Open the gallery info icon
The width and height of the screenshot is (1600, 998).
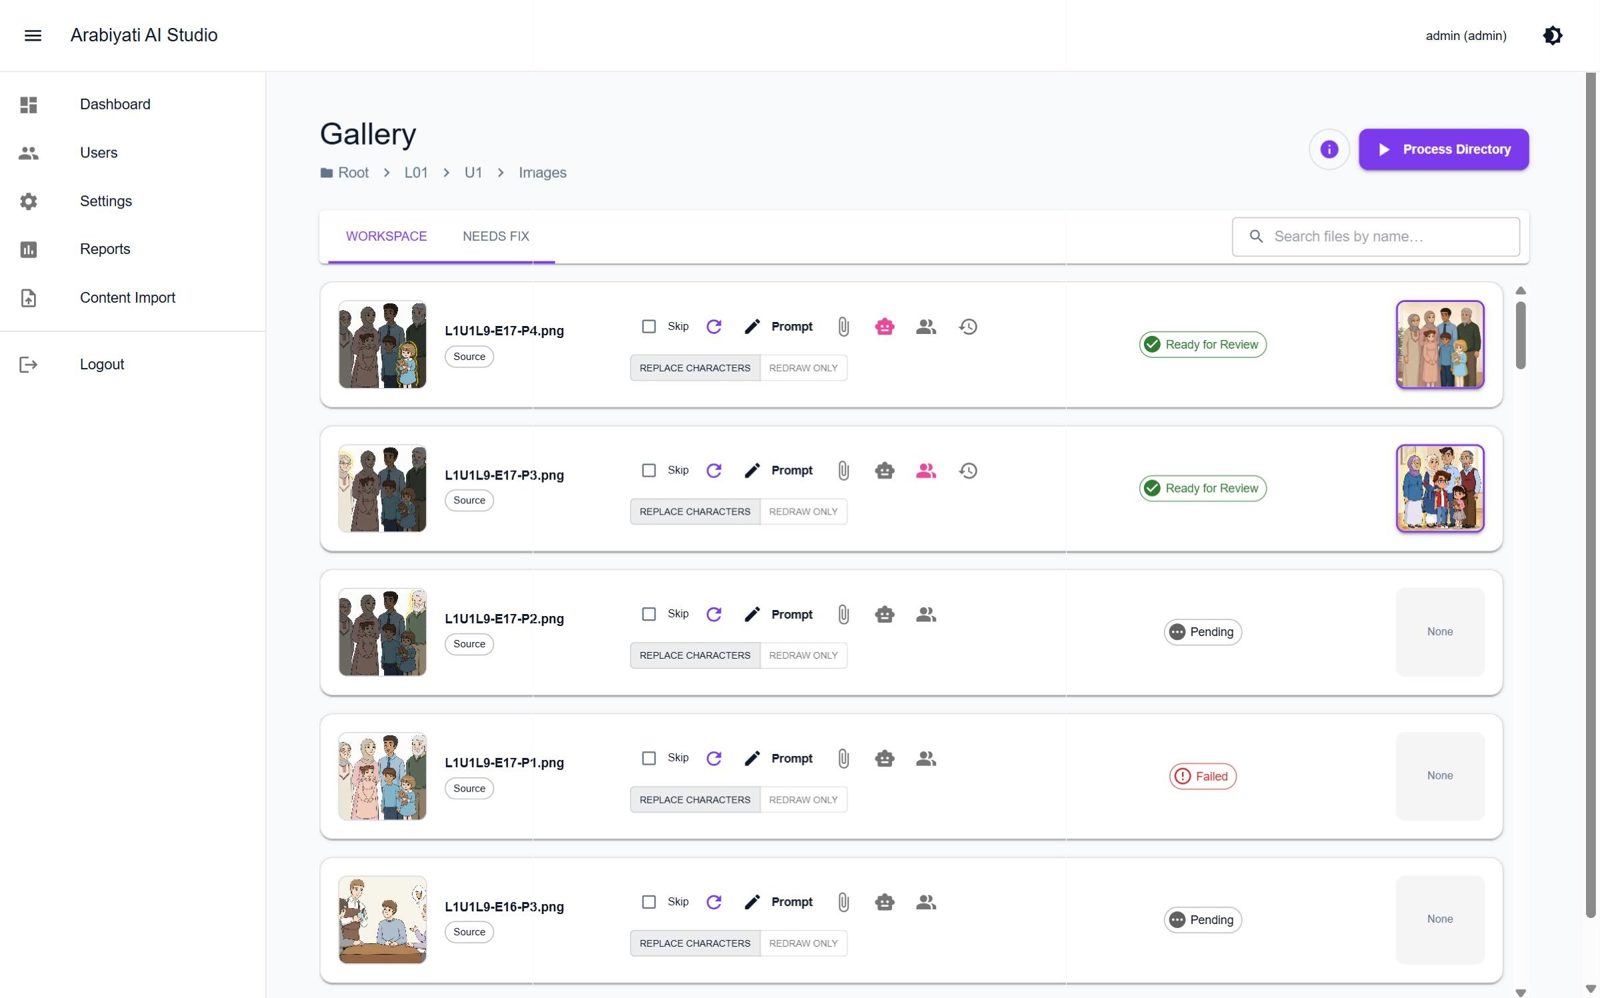point(1329,149)
